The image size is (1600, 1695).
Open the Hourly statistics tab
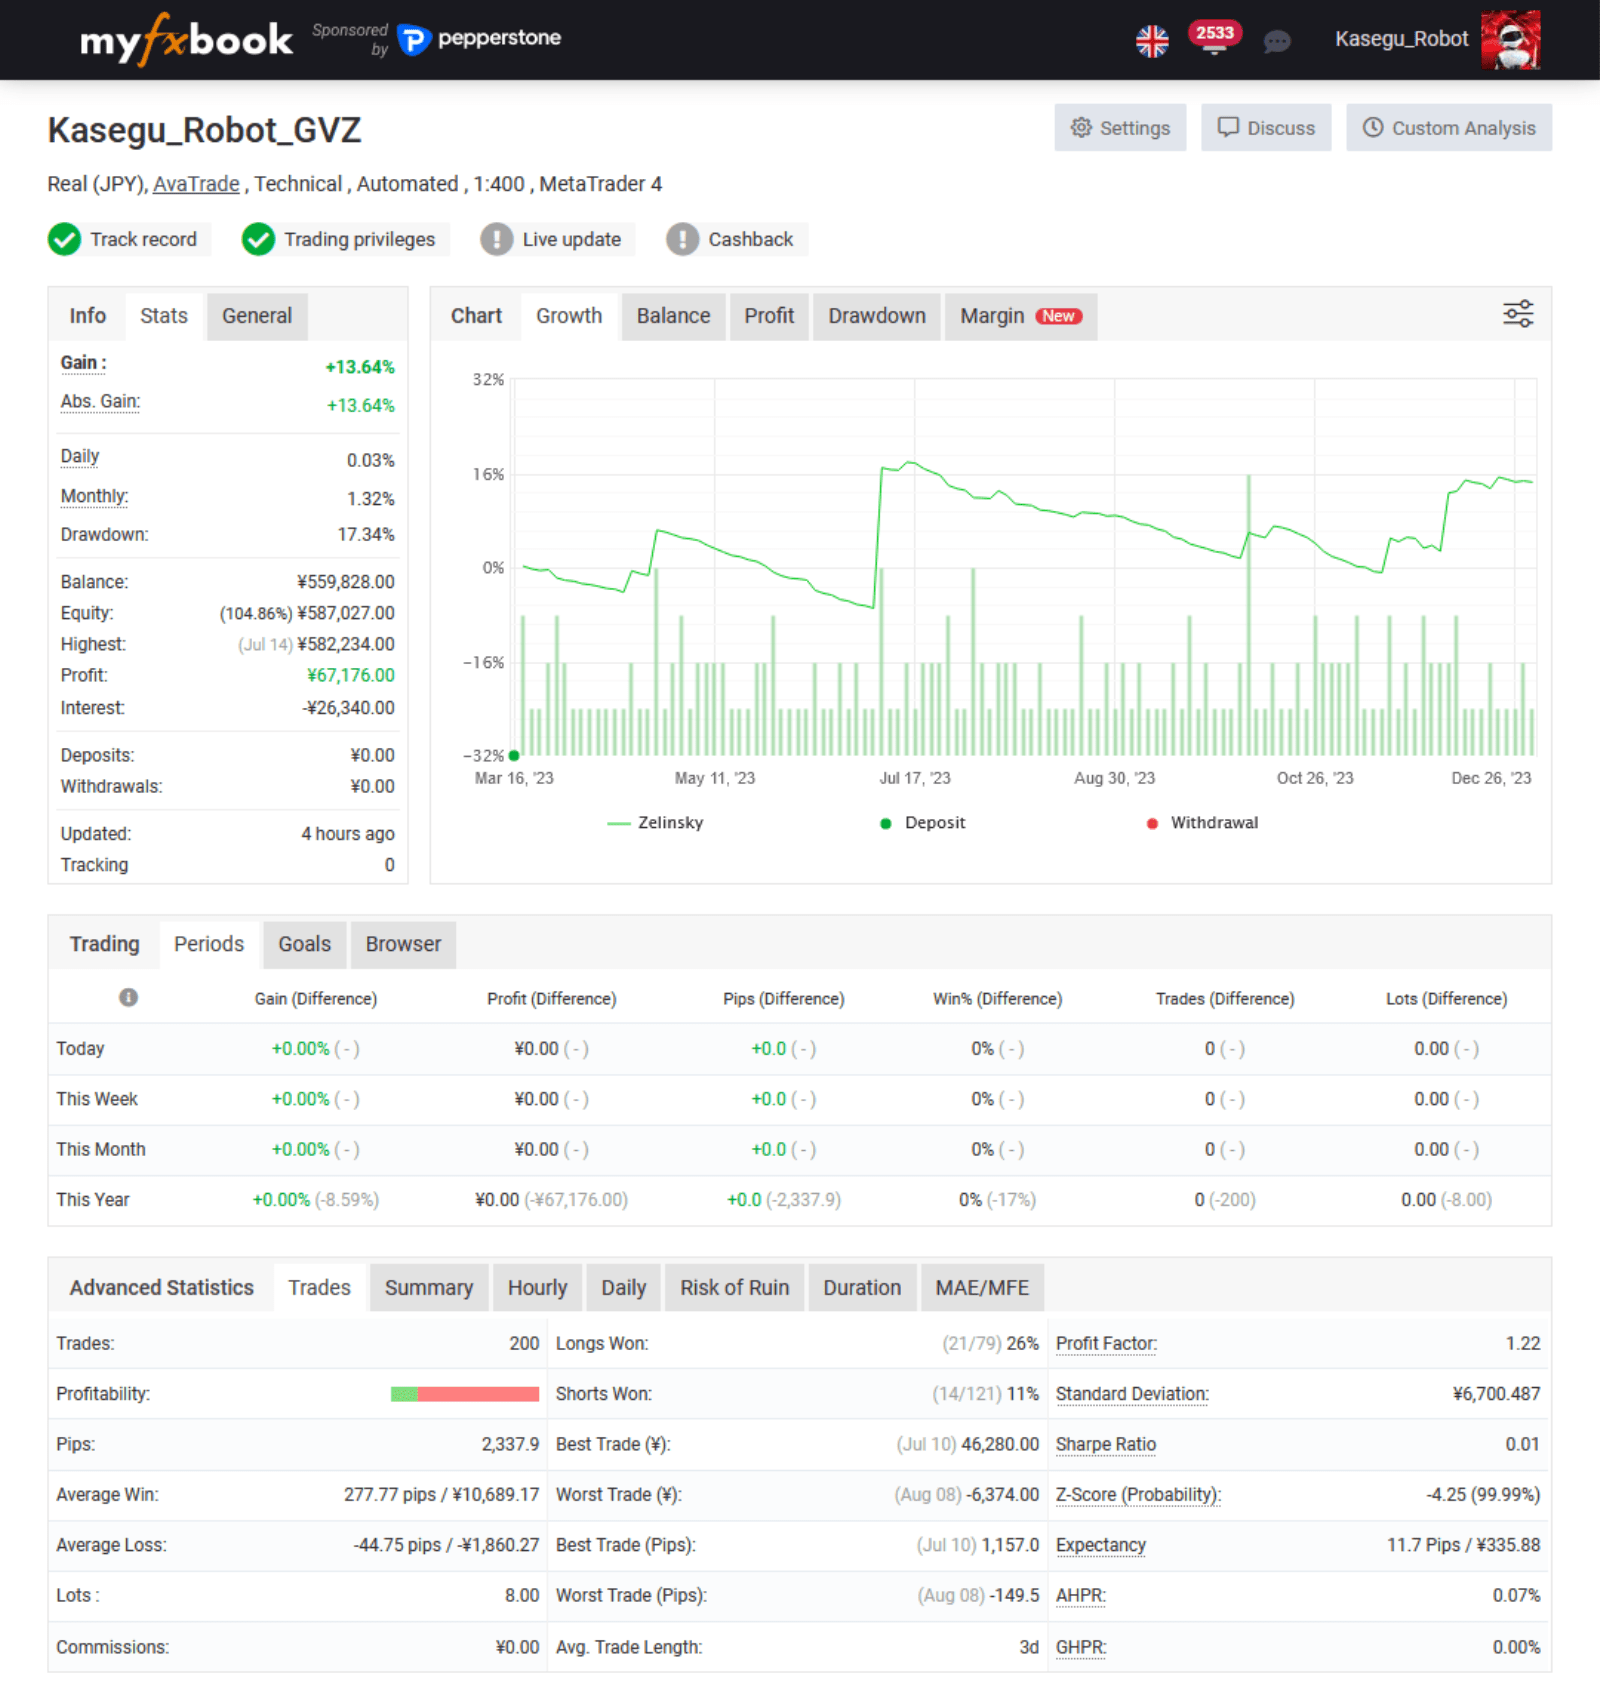(537, 1288)
